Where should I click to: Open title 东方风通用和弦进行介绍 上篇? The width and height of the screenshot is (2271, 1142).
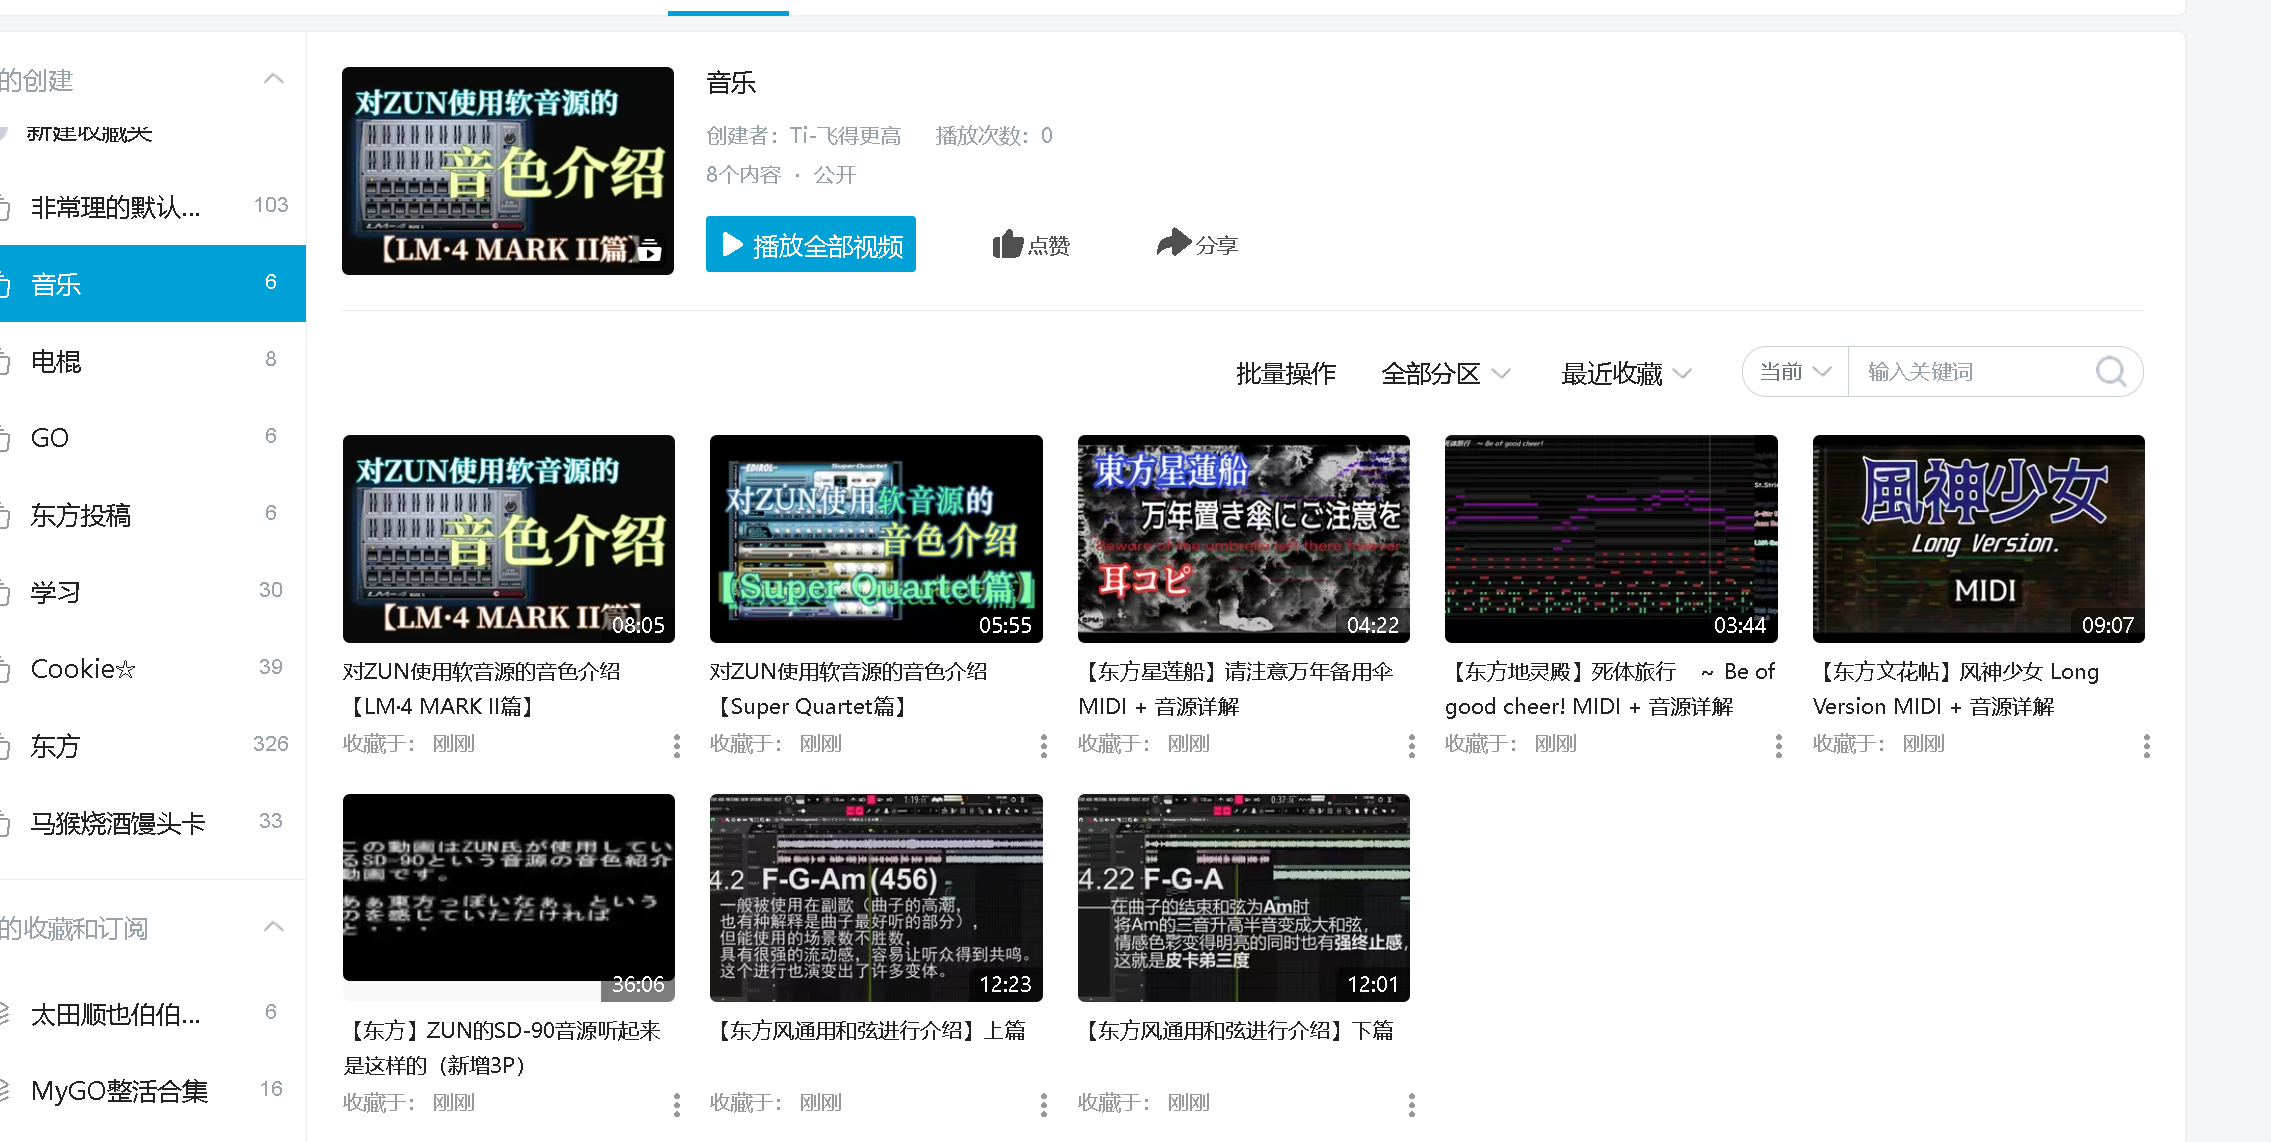click(x=868, y=1031)
